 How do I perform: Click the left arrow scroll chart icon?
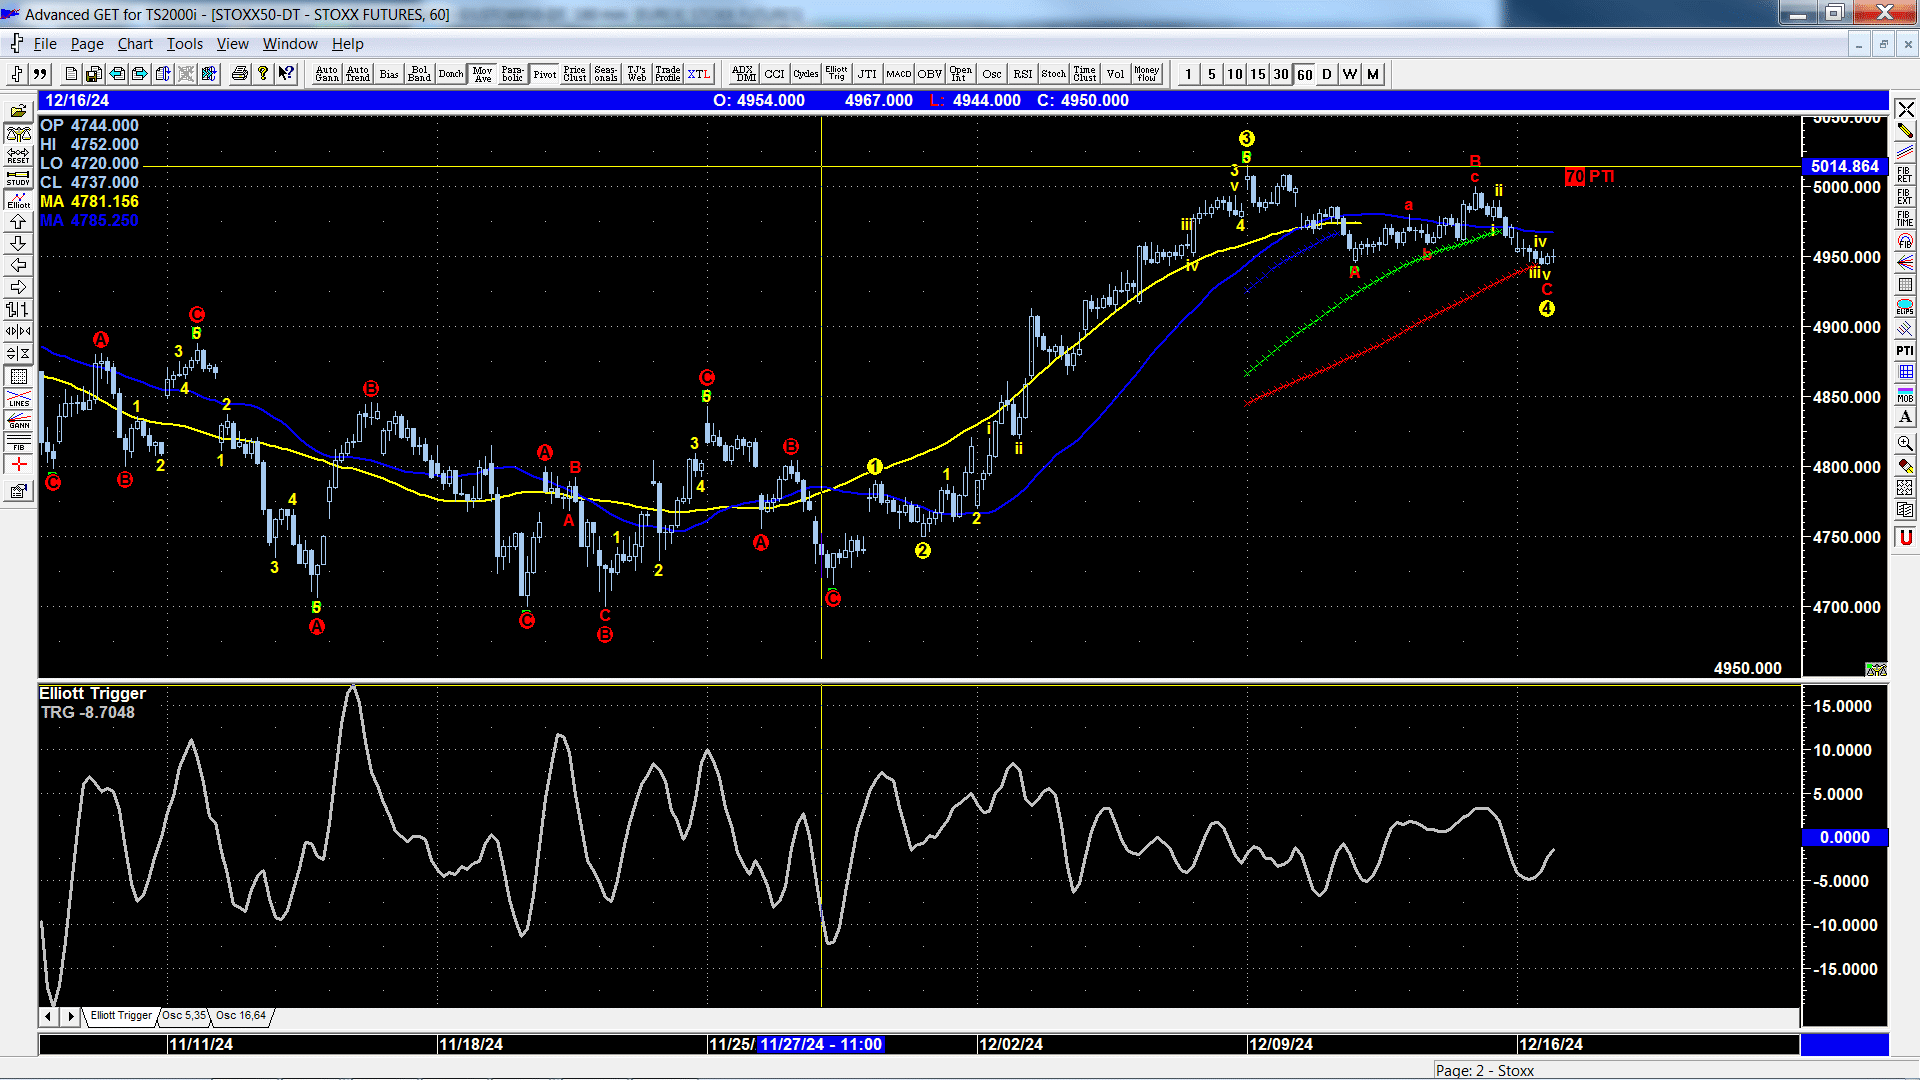(x=18, y=265)
